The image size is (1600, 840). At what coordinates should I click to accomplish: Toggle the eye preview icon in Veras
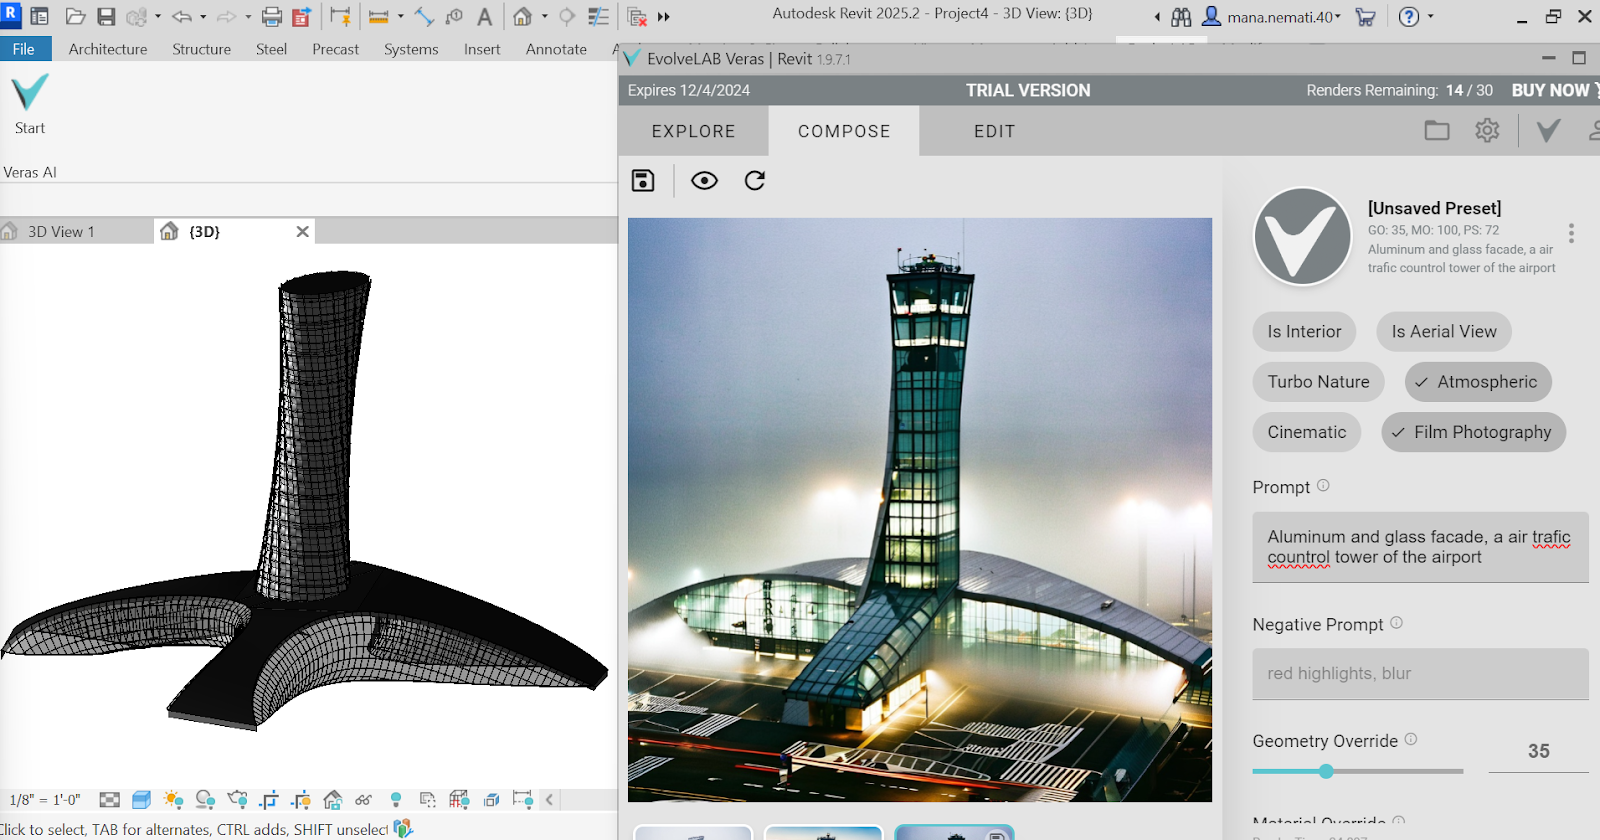tap(704, 180)
